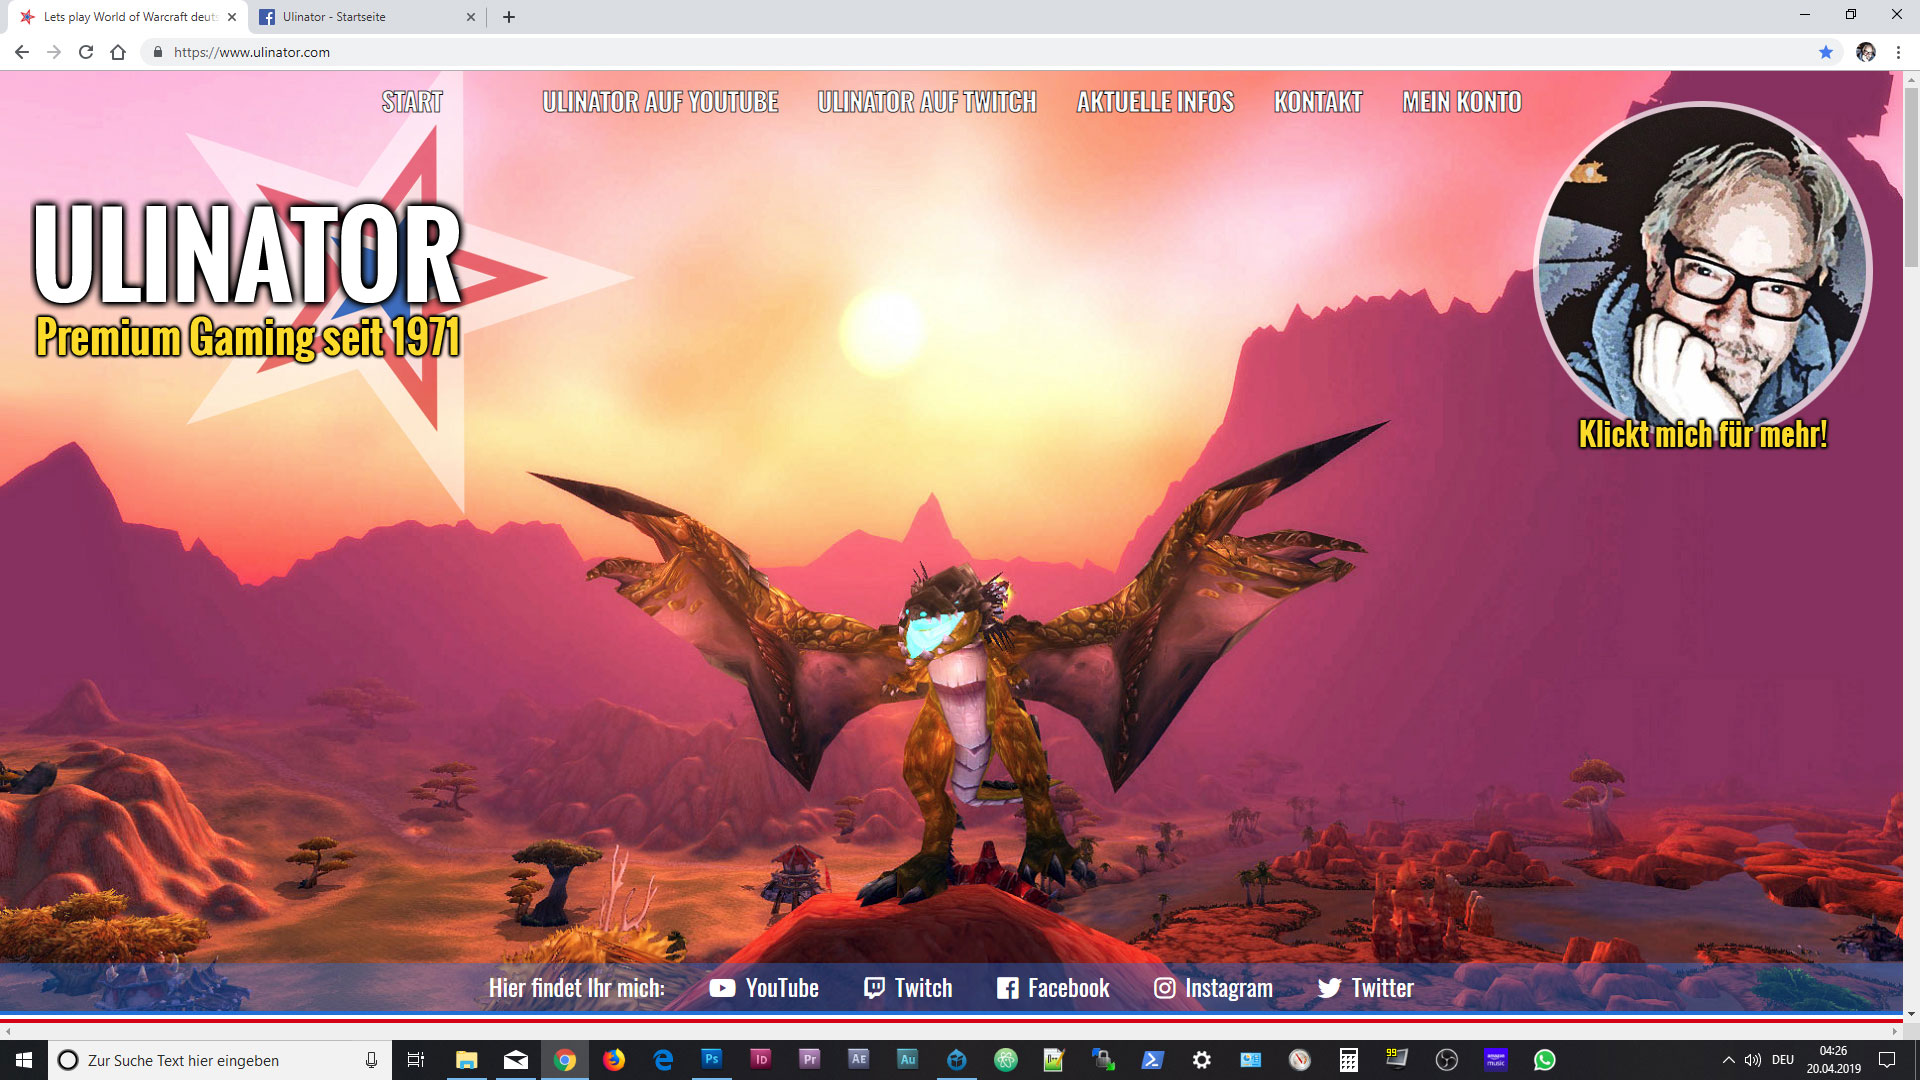
Task: Reload the current page
Action: [86, 52]
